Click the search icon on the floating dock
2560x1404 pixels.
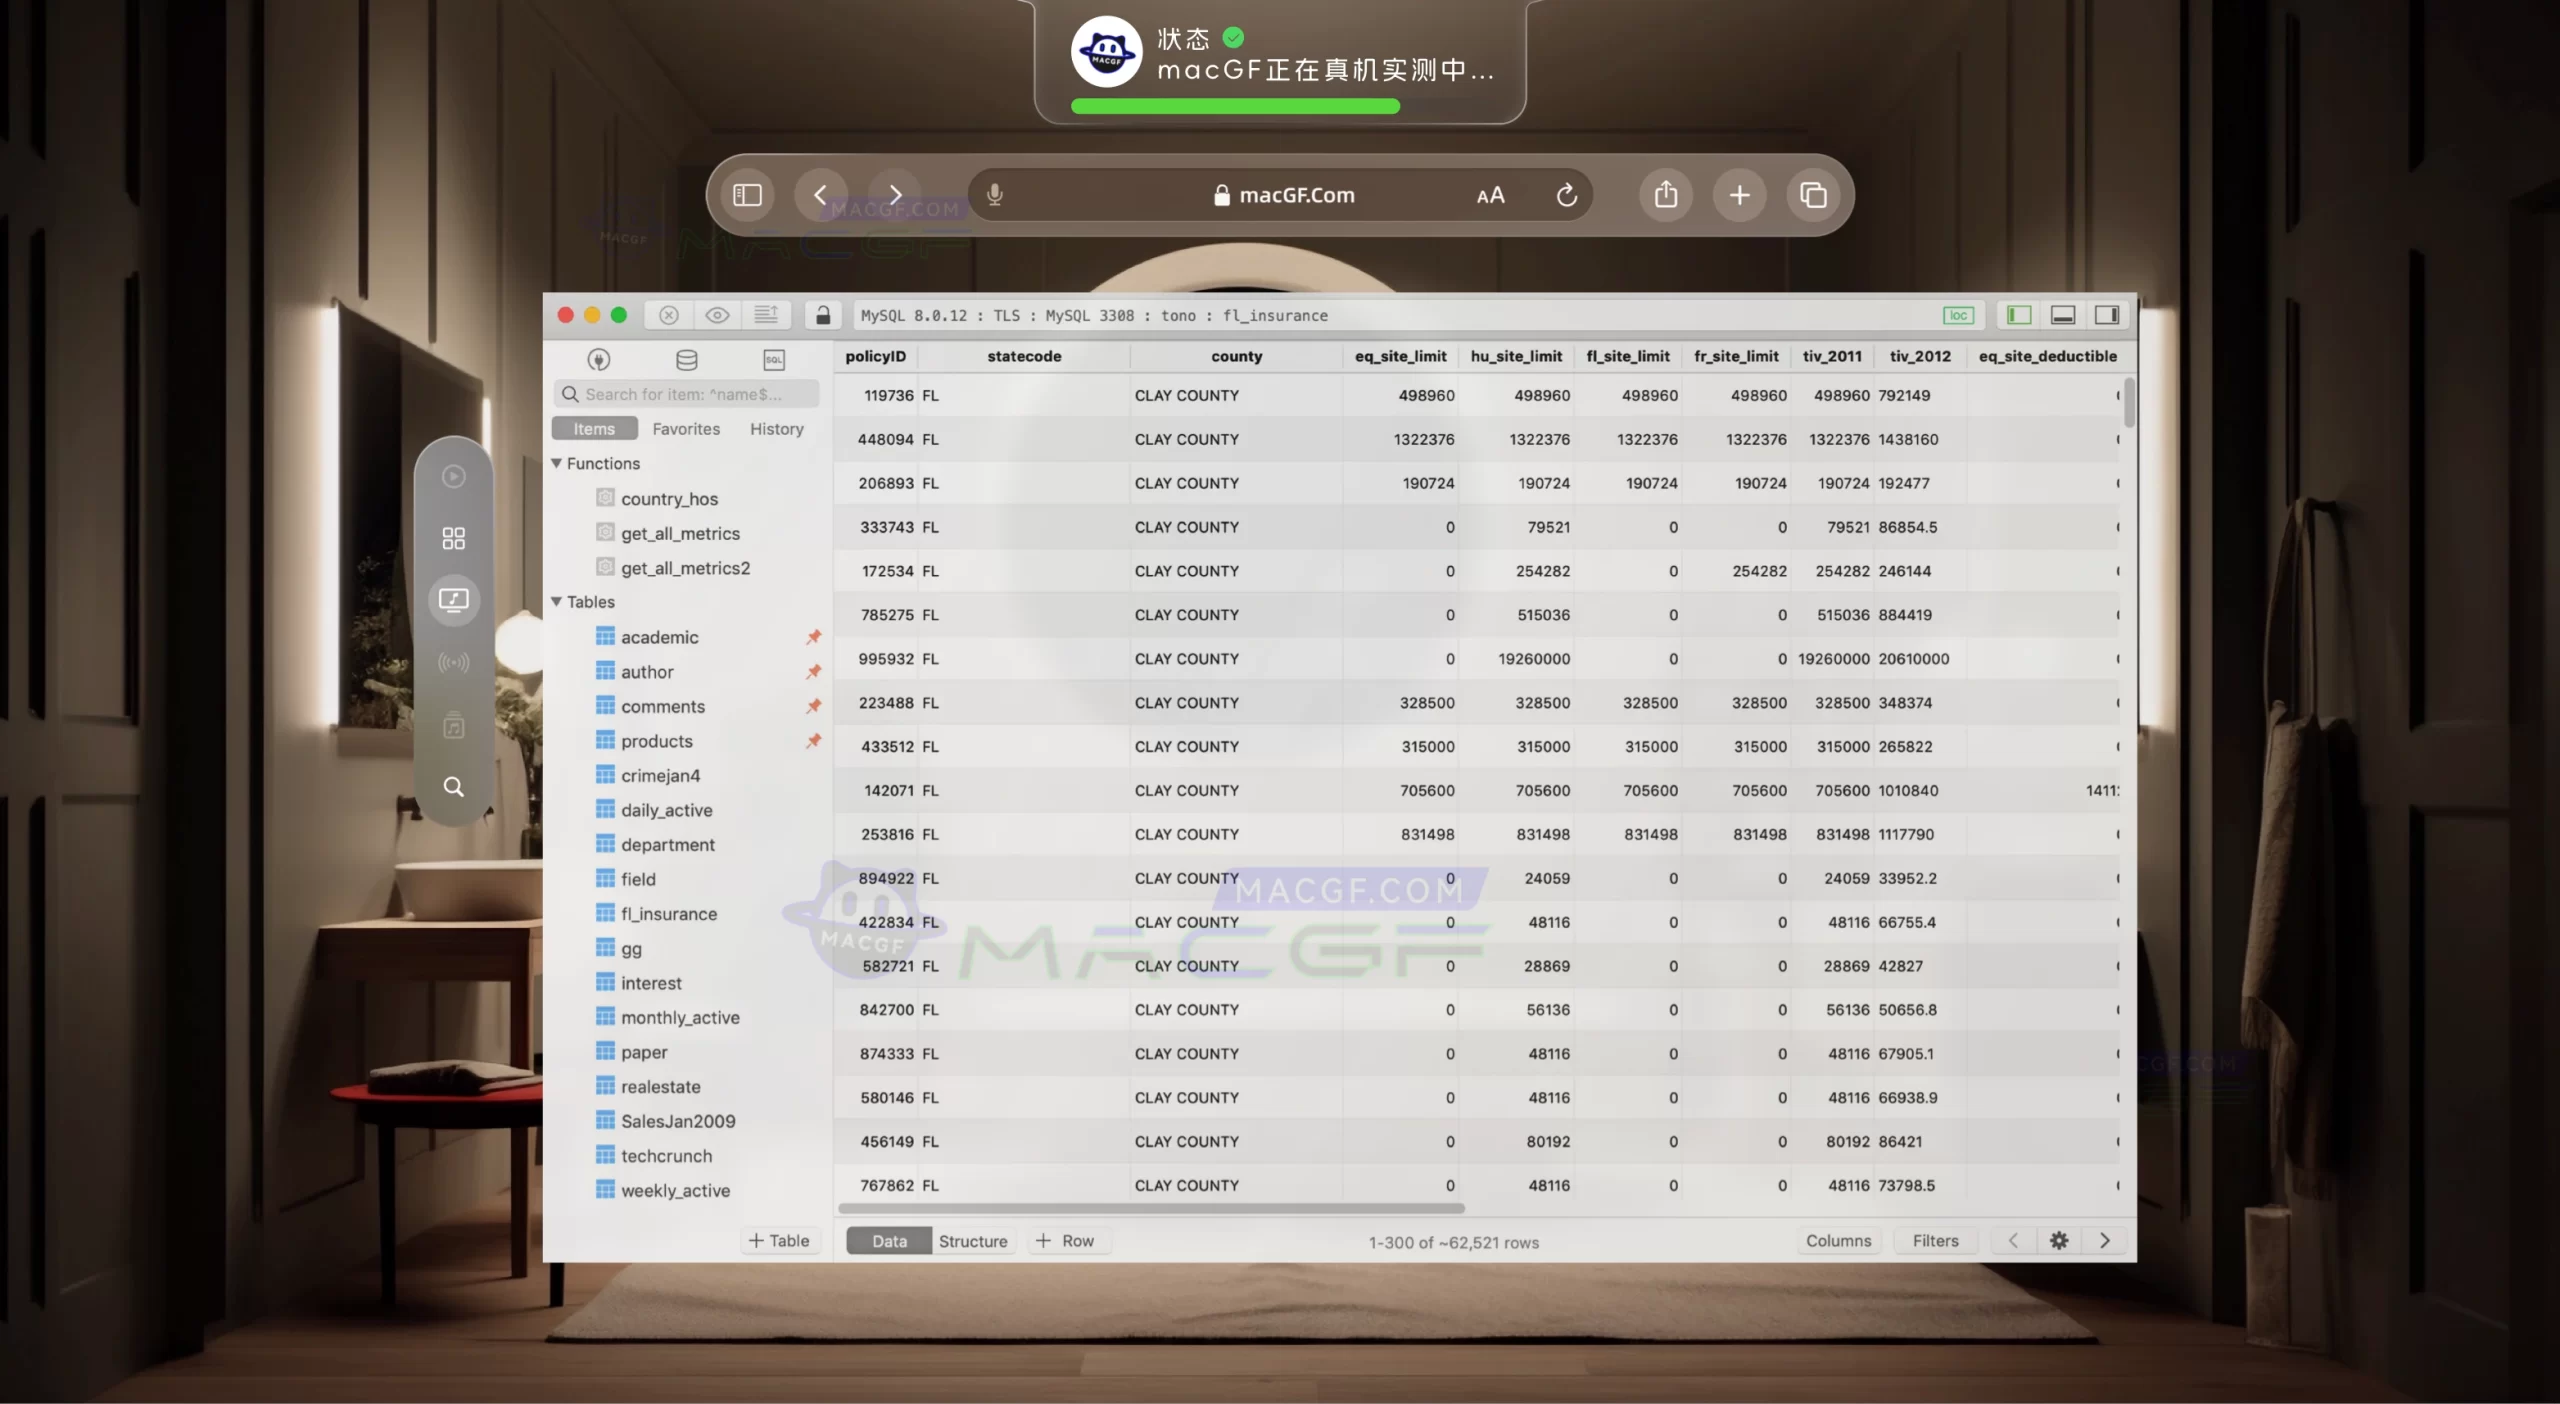[x=453, y=788]
